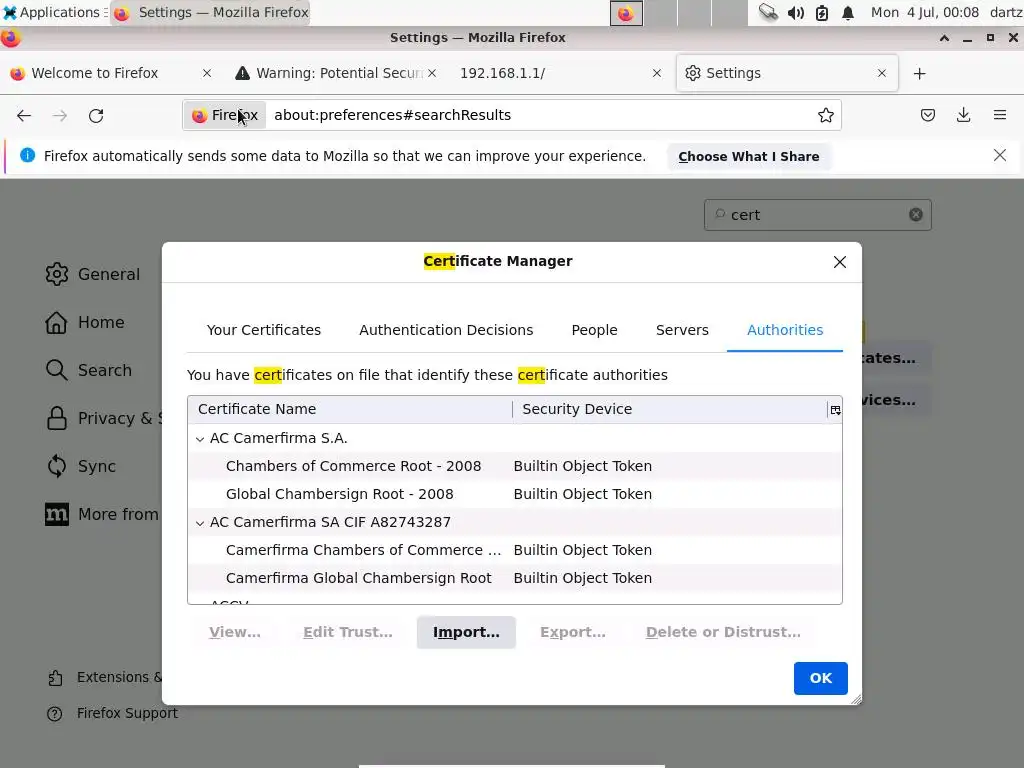Click the View... button
This screenshot has width=1024, height=768.
(x=235, y=632)
